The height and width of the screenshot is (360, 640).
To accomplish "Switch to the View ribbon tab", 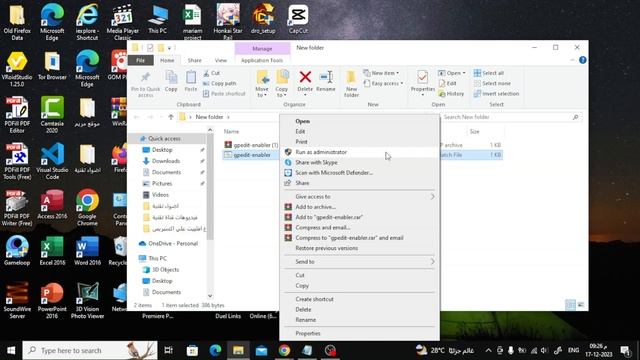I will tap(220, 60).
